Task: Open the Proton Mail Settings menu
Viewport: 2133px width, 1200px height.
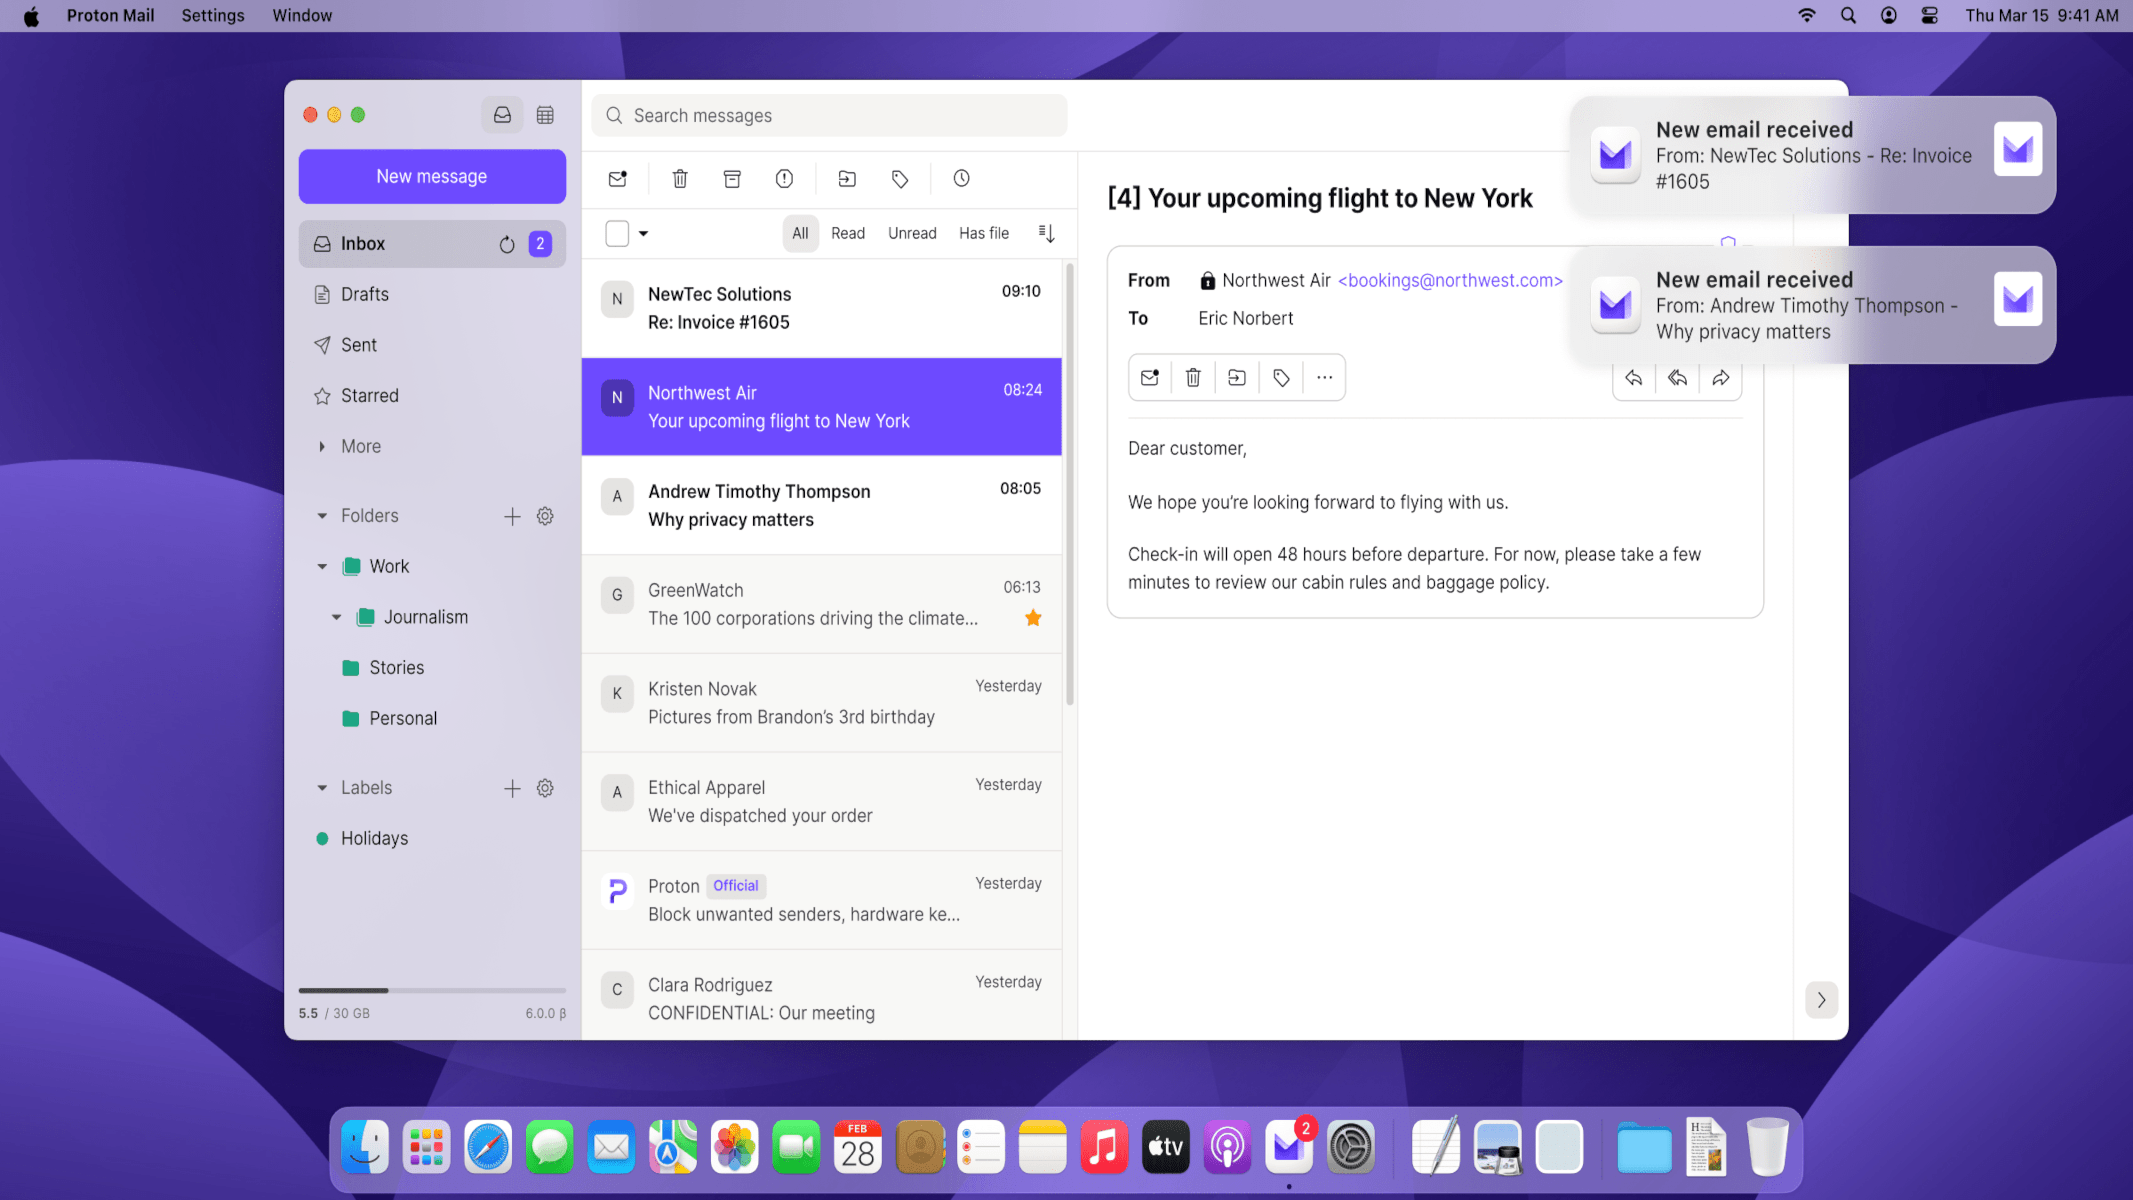Action: (x=212, y=15)
